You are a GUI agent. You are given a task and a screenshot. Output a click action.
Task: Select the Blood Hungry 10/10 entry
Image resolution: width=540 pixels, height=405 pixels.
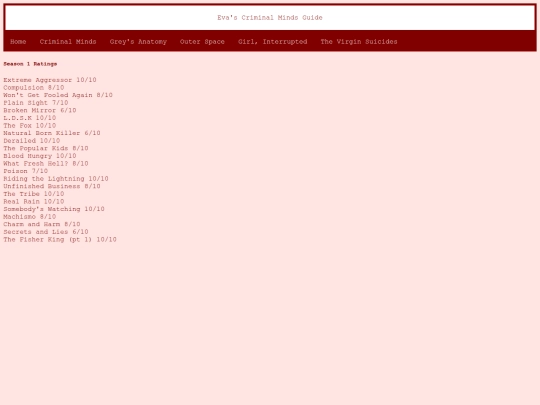(x=40, y=156)
